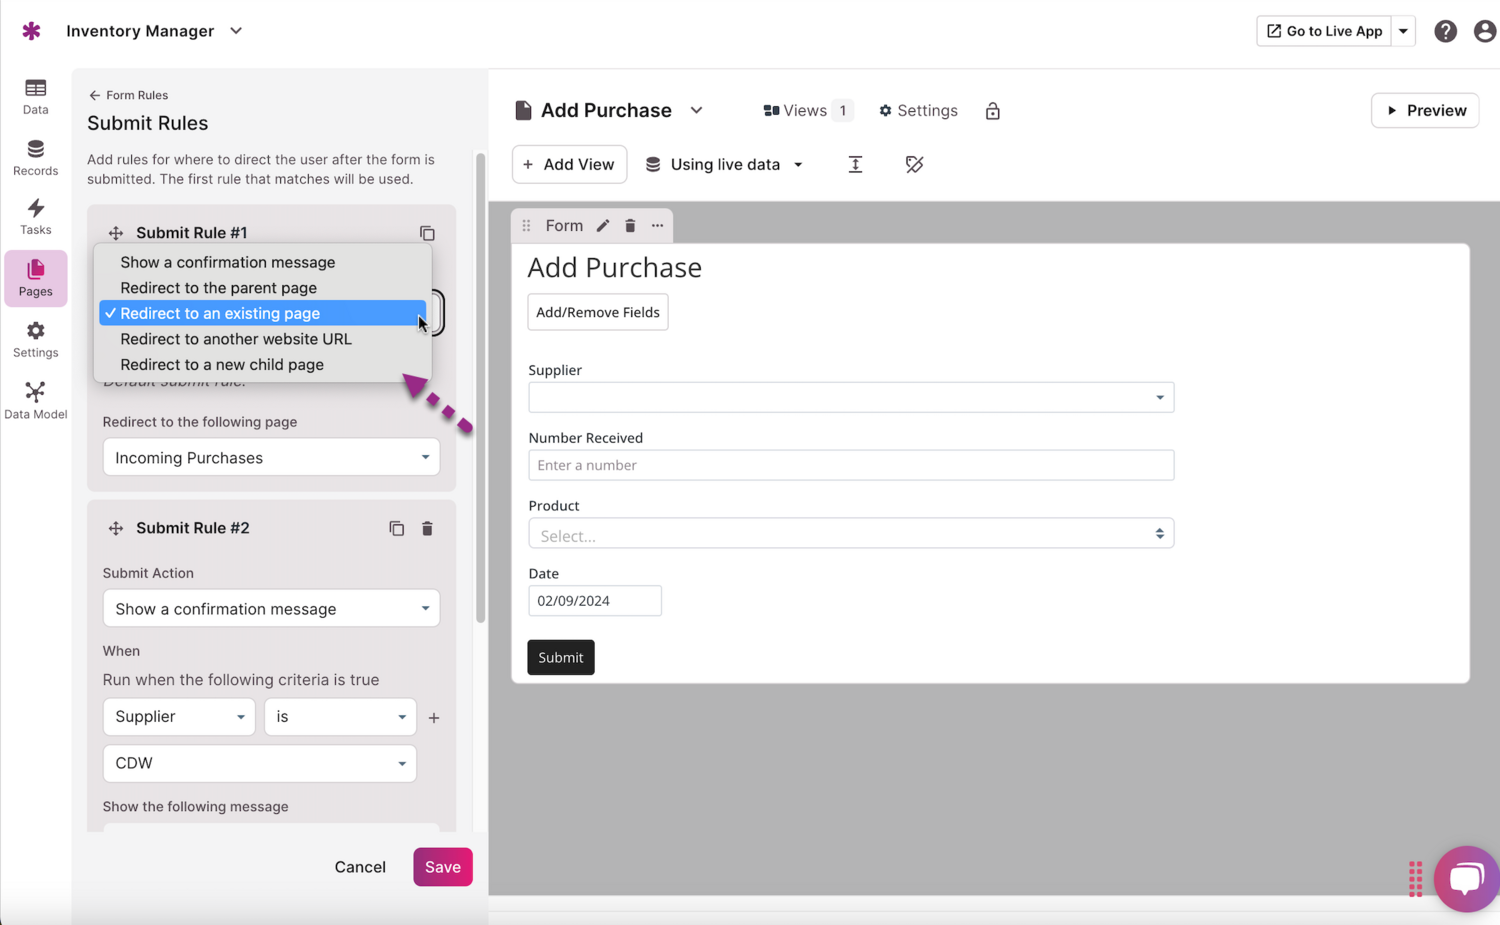Image resolution: width=1500 pixels, height=925 pixels.
Task: Duplicate Submit Rule #1 with copy icon
Action: (x=427, y=233)
